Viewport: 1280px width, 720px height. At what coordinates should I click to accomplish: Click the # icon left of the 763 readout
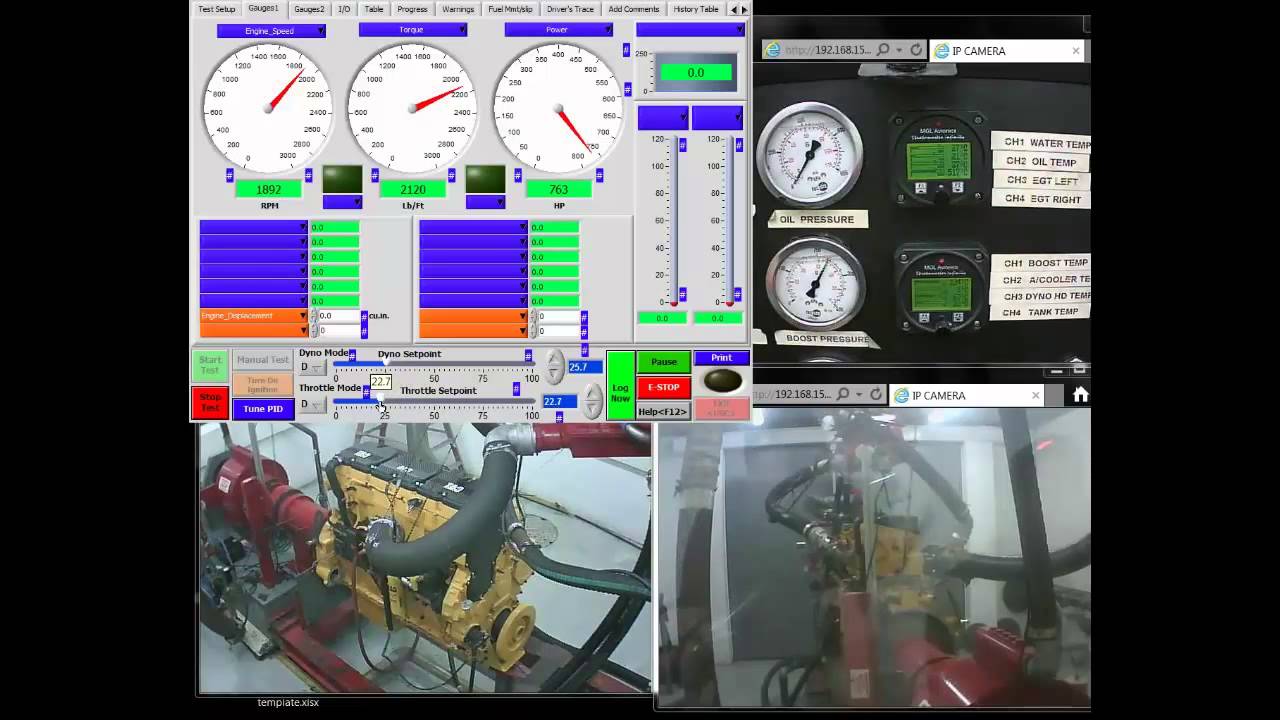(x=519, y=175)
